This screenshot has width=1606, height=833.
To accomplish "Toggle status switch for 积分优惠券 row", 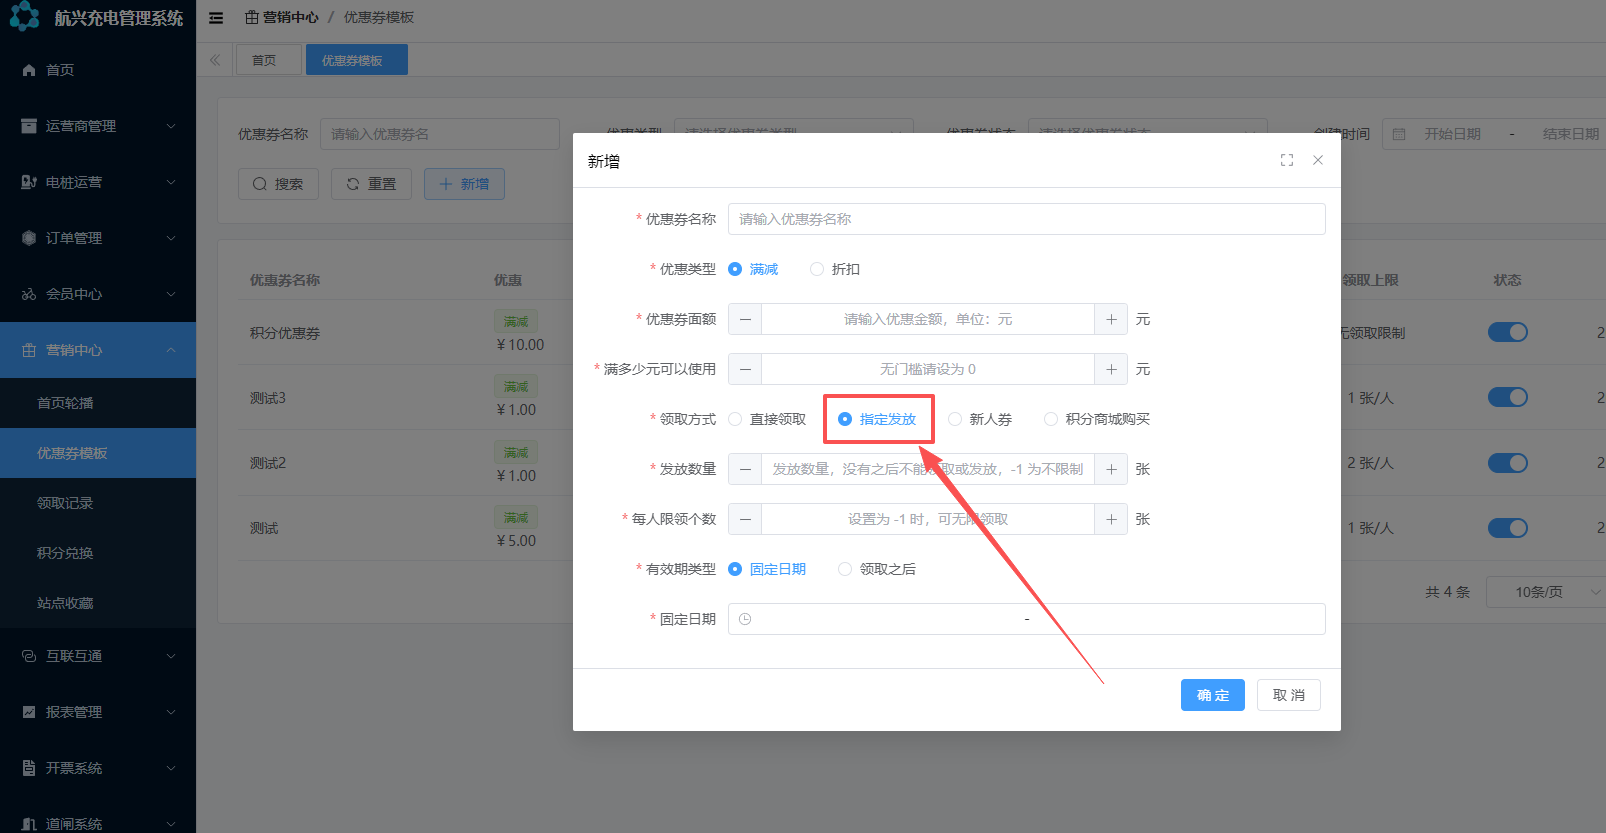I will point(1507,332).
